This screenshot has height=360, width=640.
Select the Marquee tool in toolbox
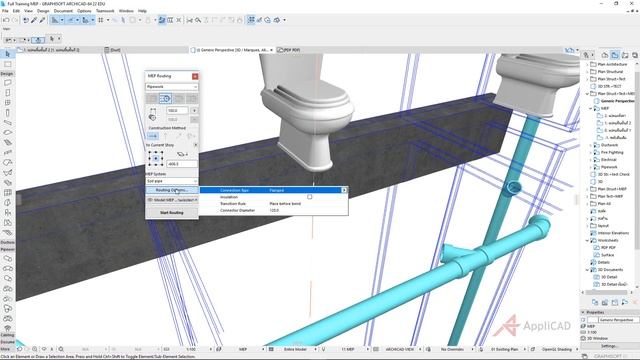[7, 64]
